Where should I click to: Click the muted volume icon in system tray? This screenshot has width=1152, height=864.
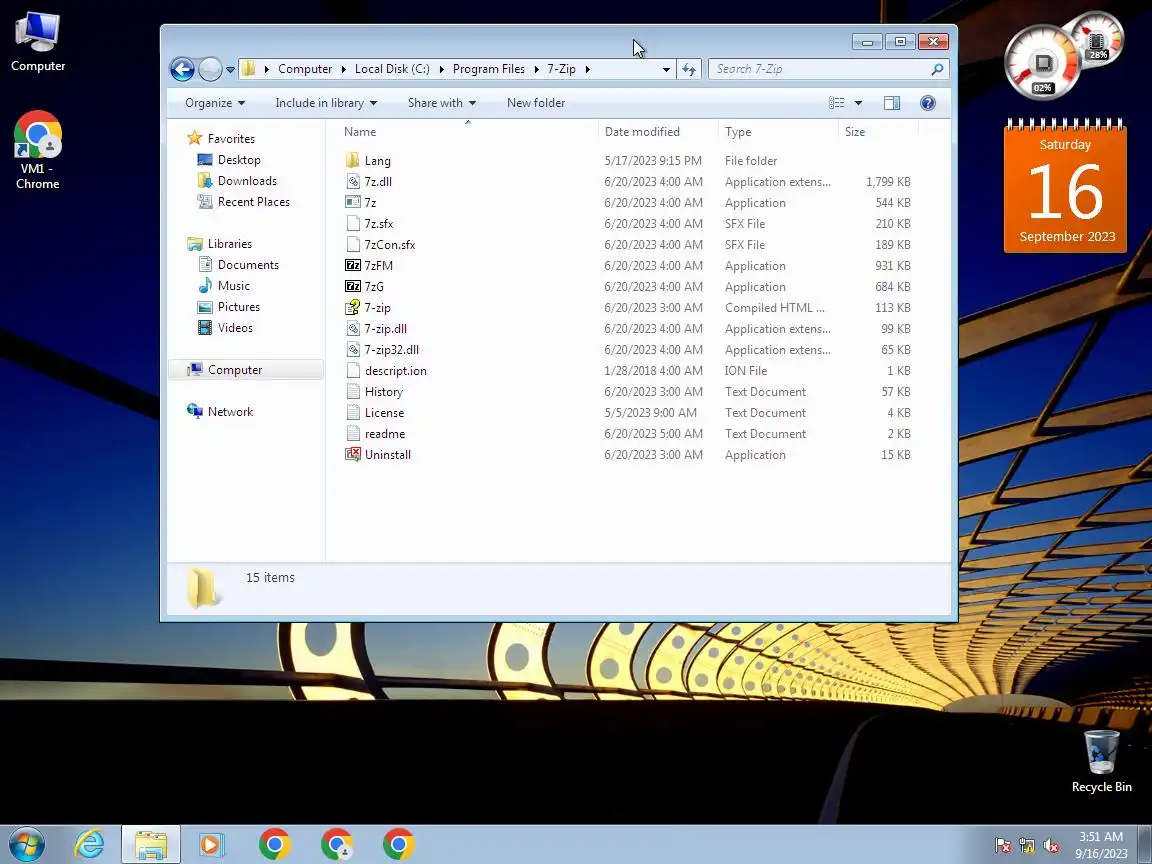point(1051,846)
